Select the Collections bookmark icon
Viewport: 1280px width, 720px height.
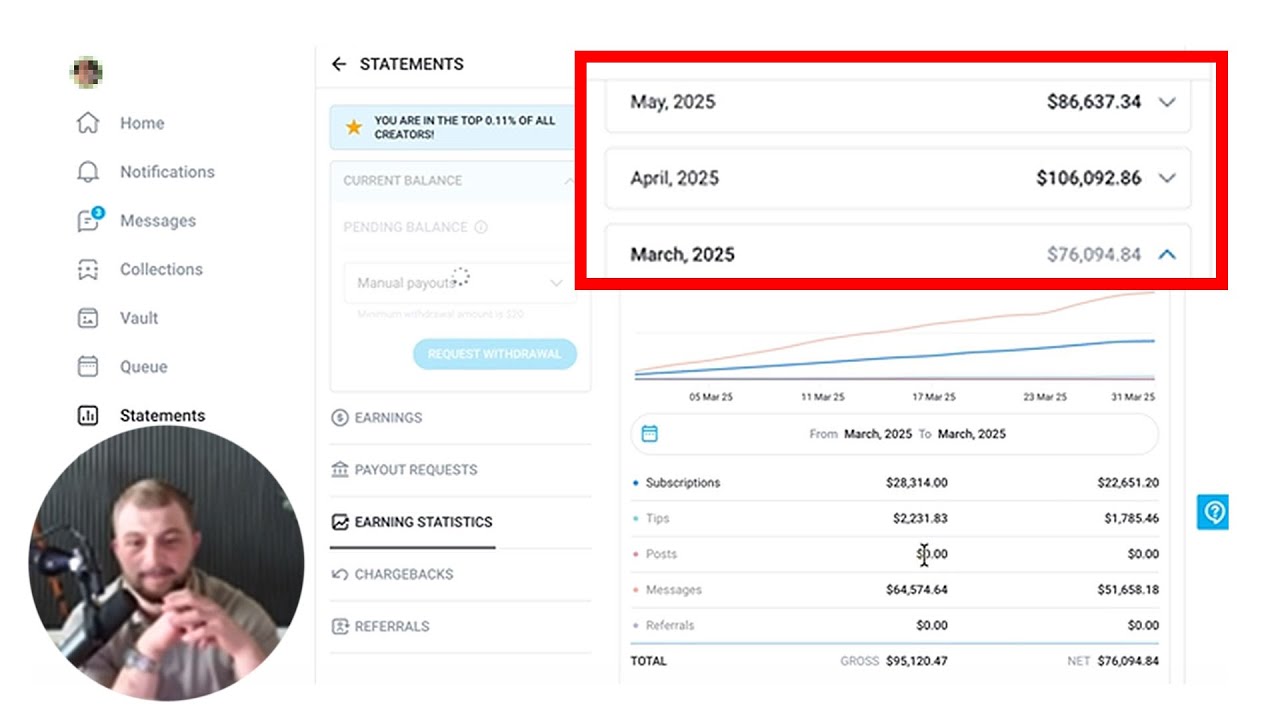(88, 269)
